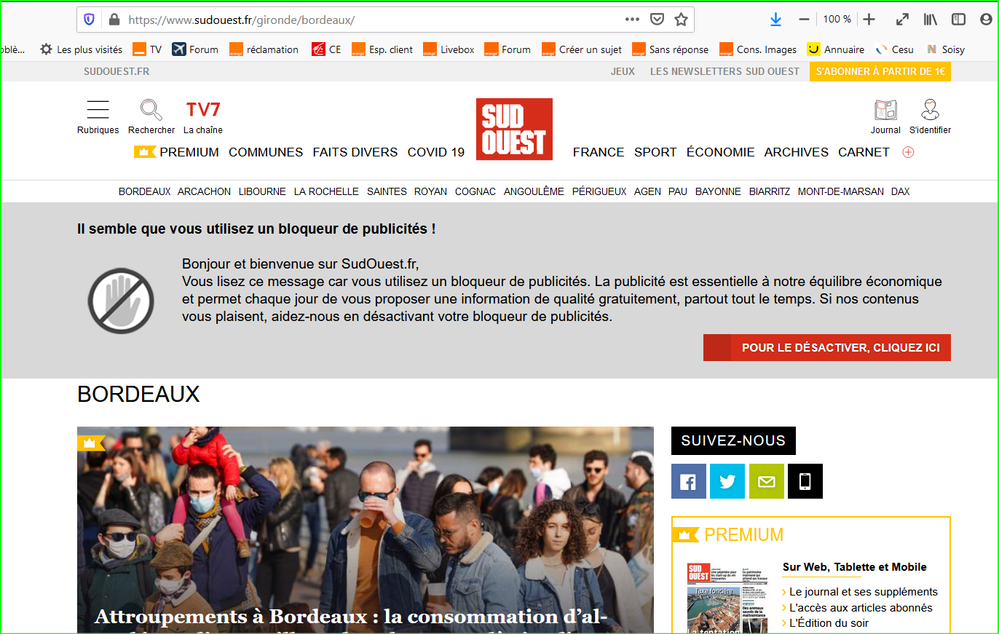Select the LA ROCHELLE city link
Viewport: 999px width, 634px height.
click(x=326, y=191)
